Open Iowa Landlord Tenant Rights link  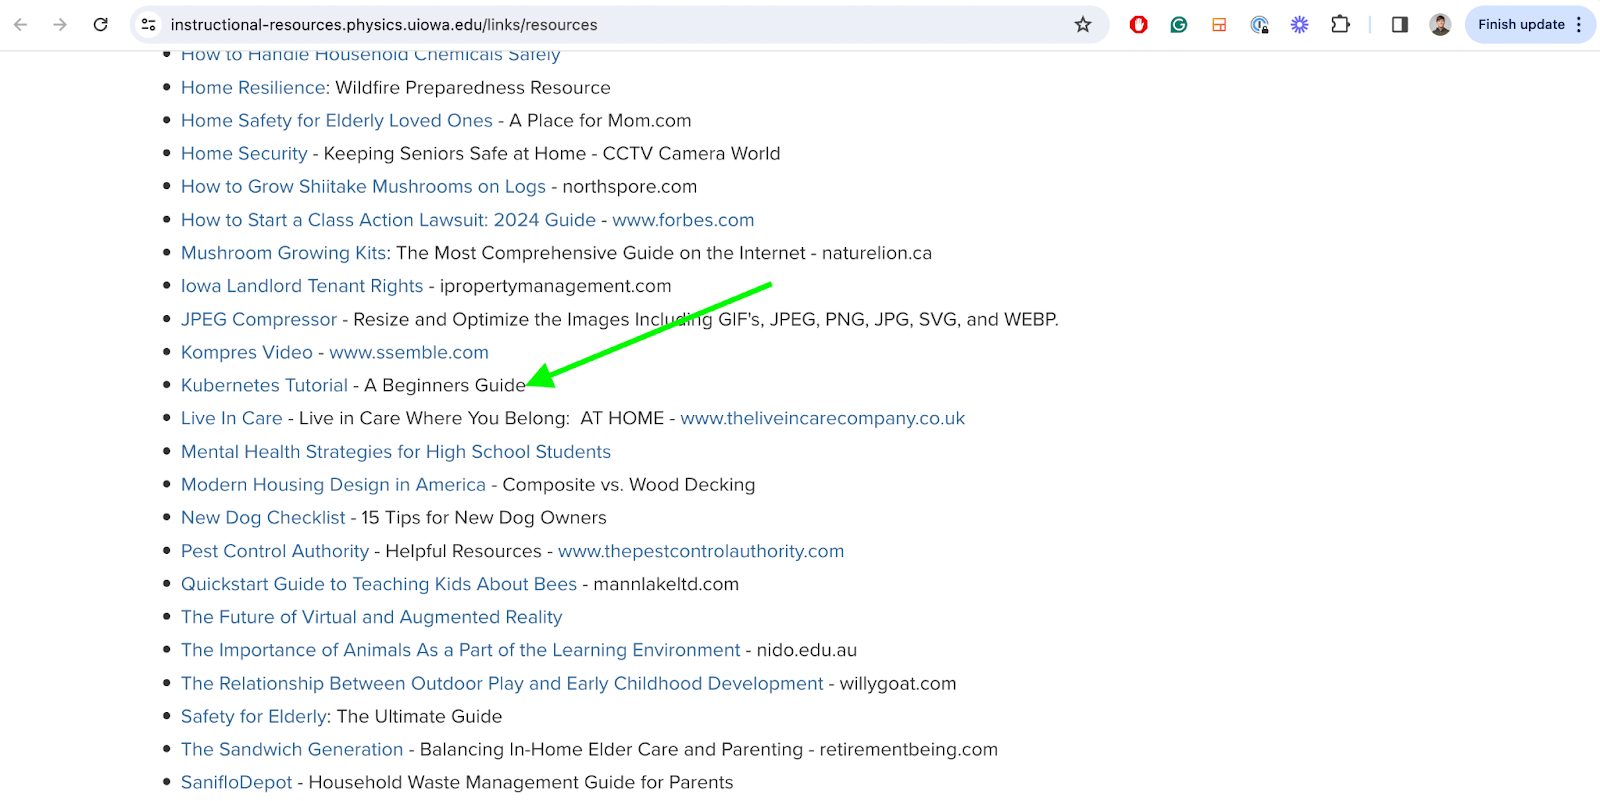(x=302, y=286)
